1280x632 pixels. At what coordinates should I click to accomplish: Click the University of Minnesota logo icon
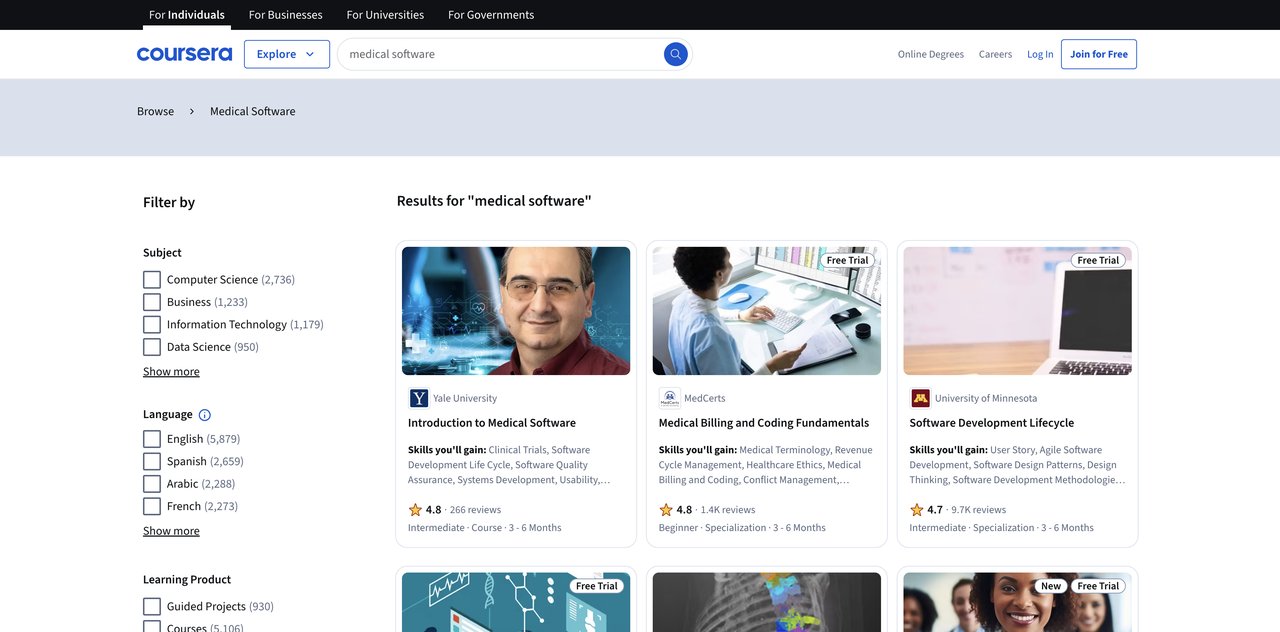[x=921, y=398]
